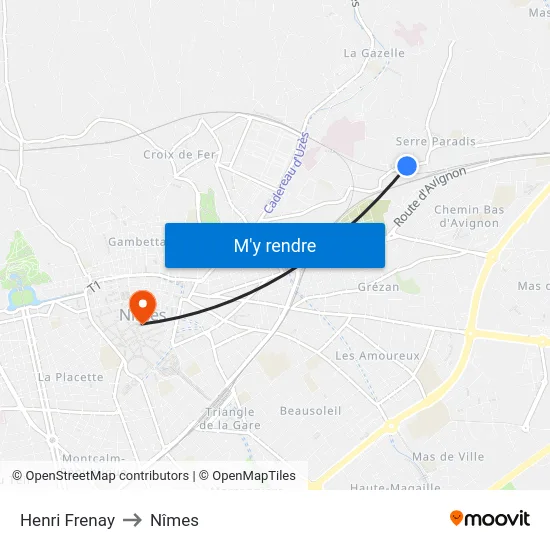Click the Cadereau d'Uzès waterway label

tap(287, 173)
